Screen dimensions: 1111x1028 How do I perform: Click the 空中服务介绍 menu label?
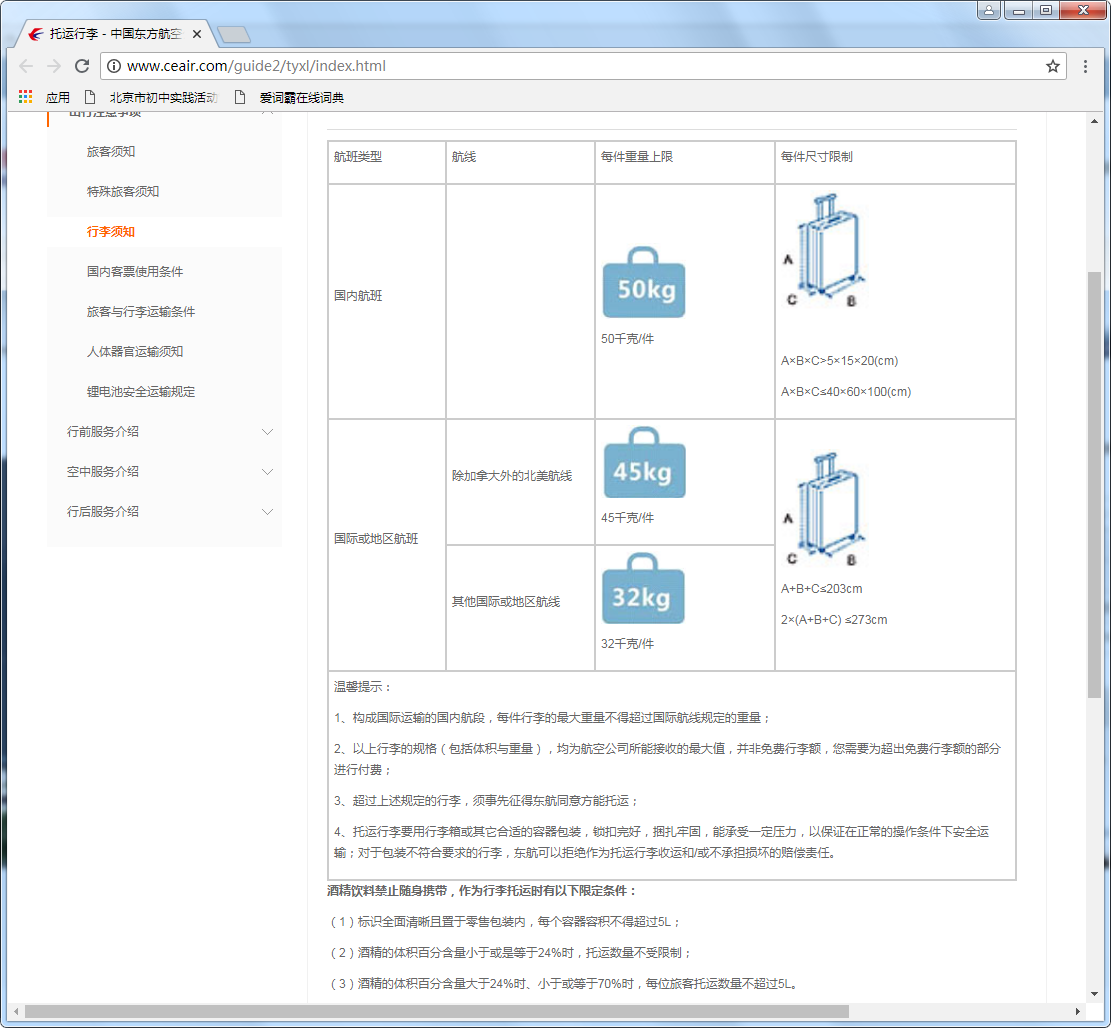coord(103,472)
